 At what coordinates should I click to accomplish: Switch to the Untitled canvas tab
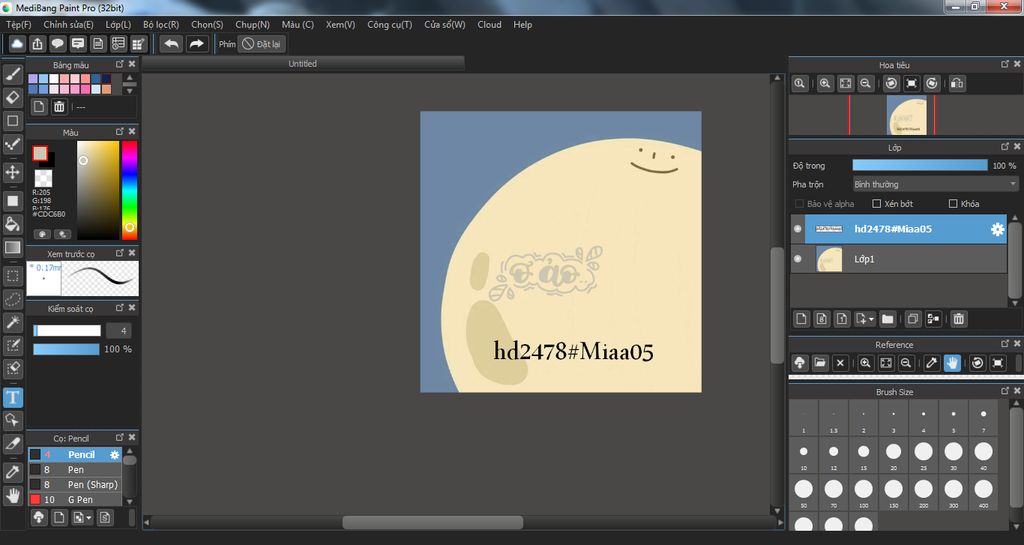[x=303, y=64]
